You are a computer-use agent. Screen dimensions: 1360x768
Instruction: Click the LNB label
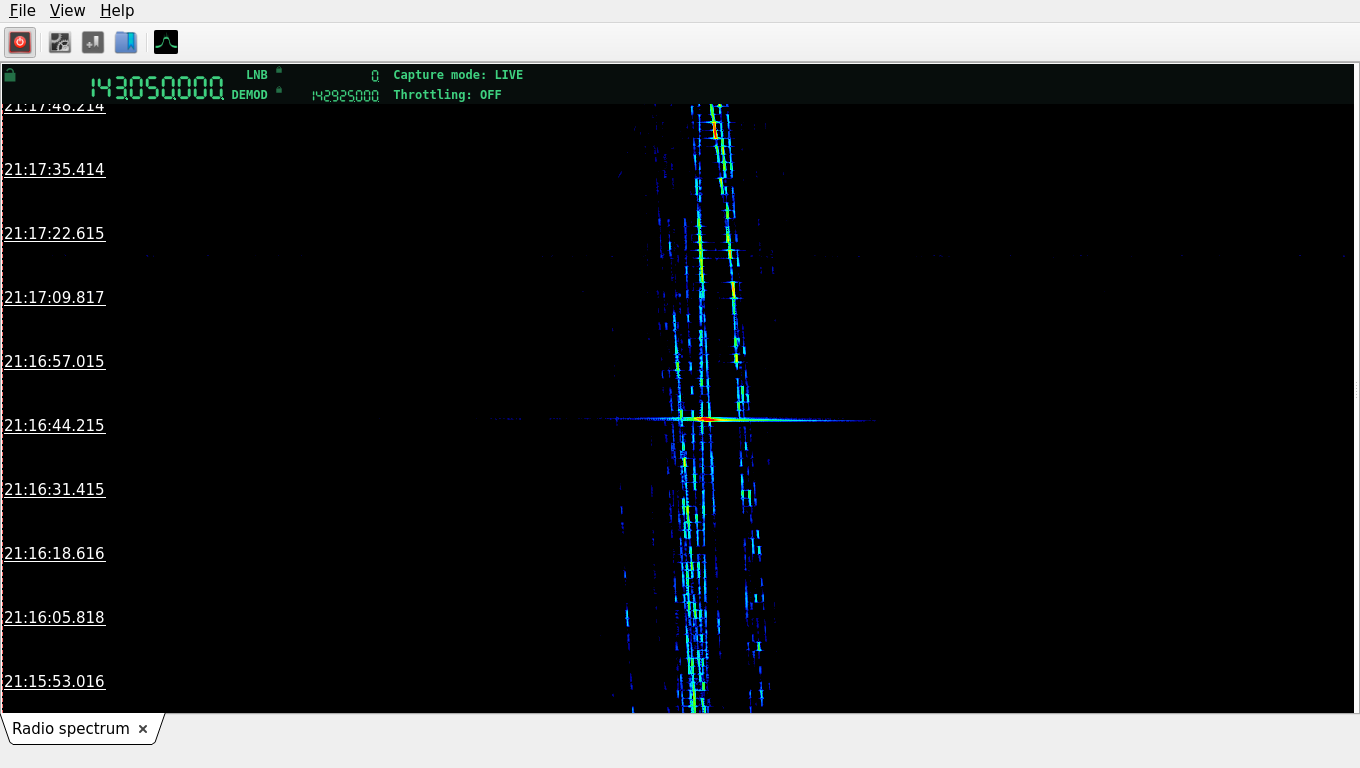(257, 75)
